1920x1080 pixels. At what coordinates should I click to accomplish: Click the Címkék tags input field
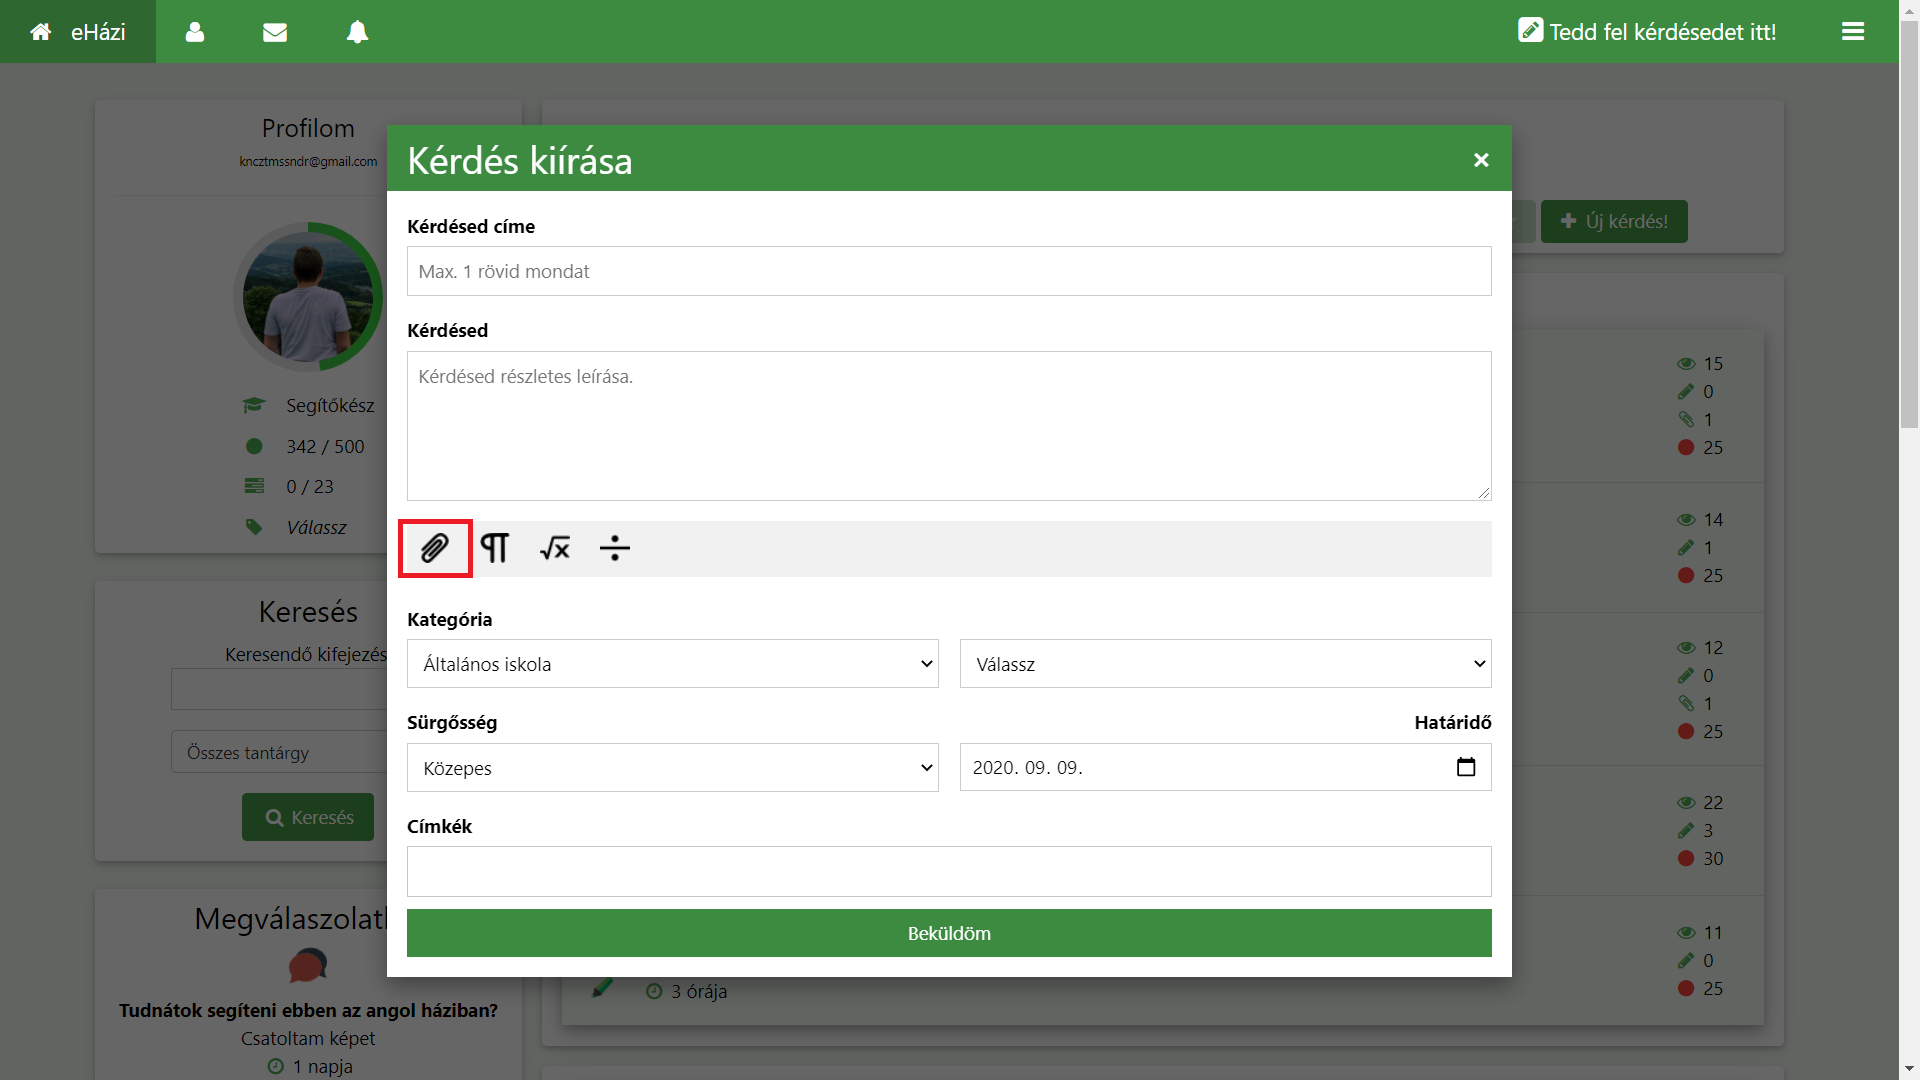pos(948,871)
